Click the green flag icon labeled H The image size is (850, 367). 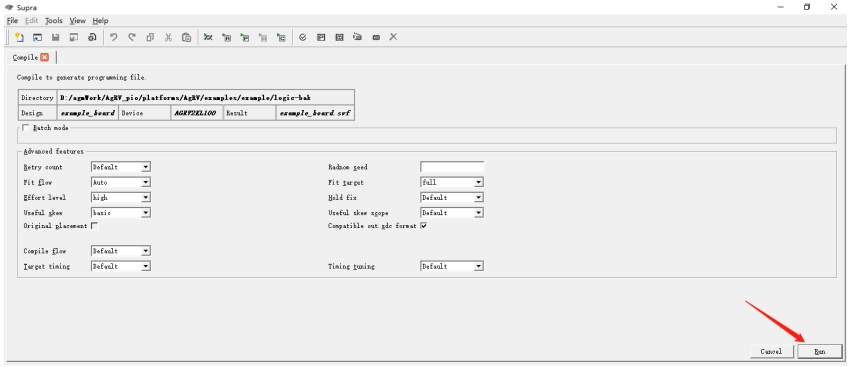[x=226, y=37]
